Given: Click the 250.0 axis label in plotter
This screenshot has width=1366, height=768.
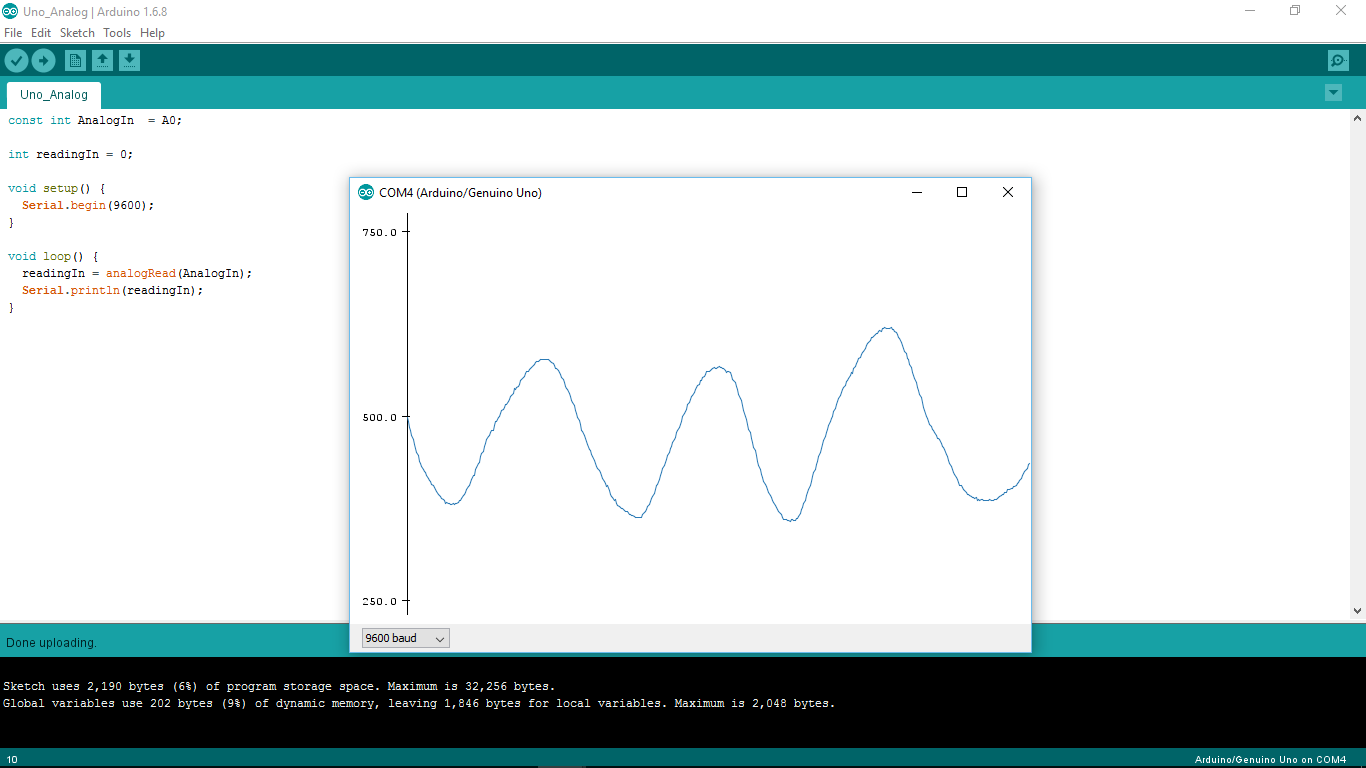Looking at the screenshot, I should (x=379, y=601).
